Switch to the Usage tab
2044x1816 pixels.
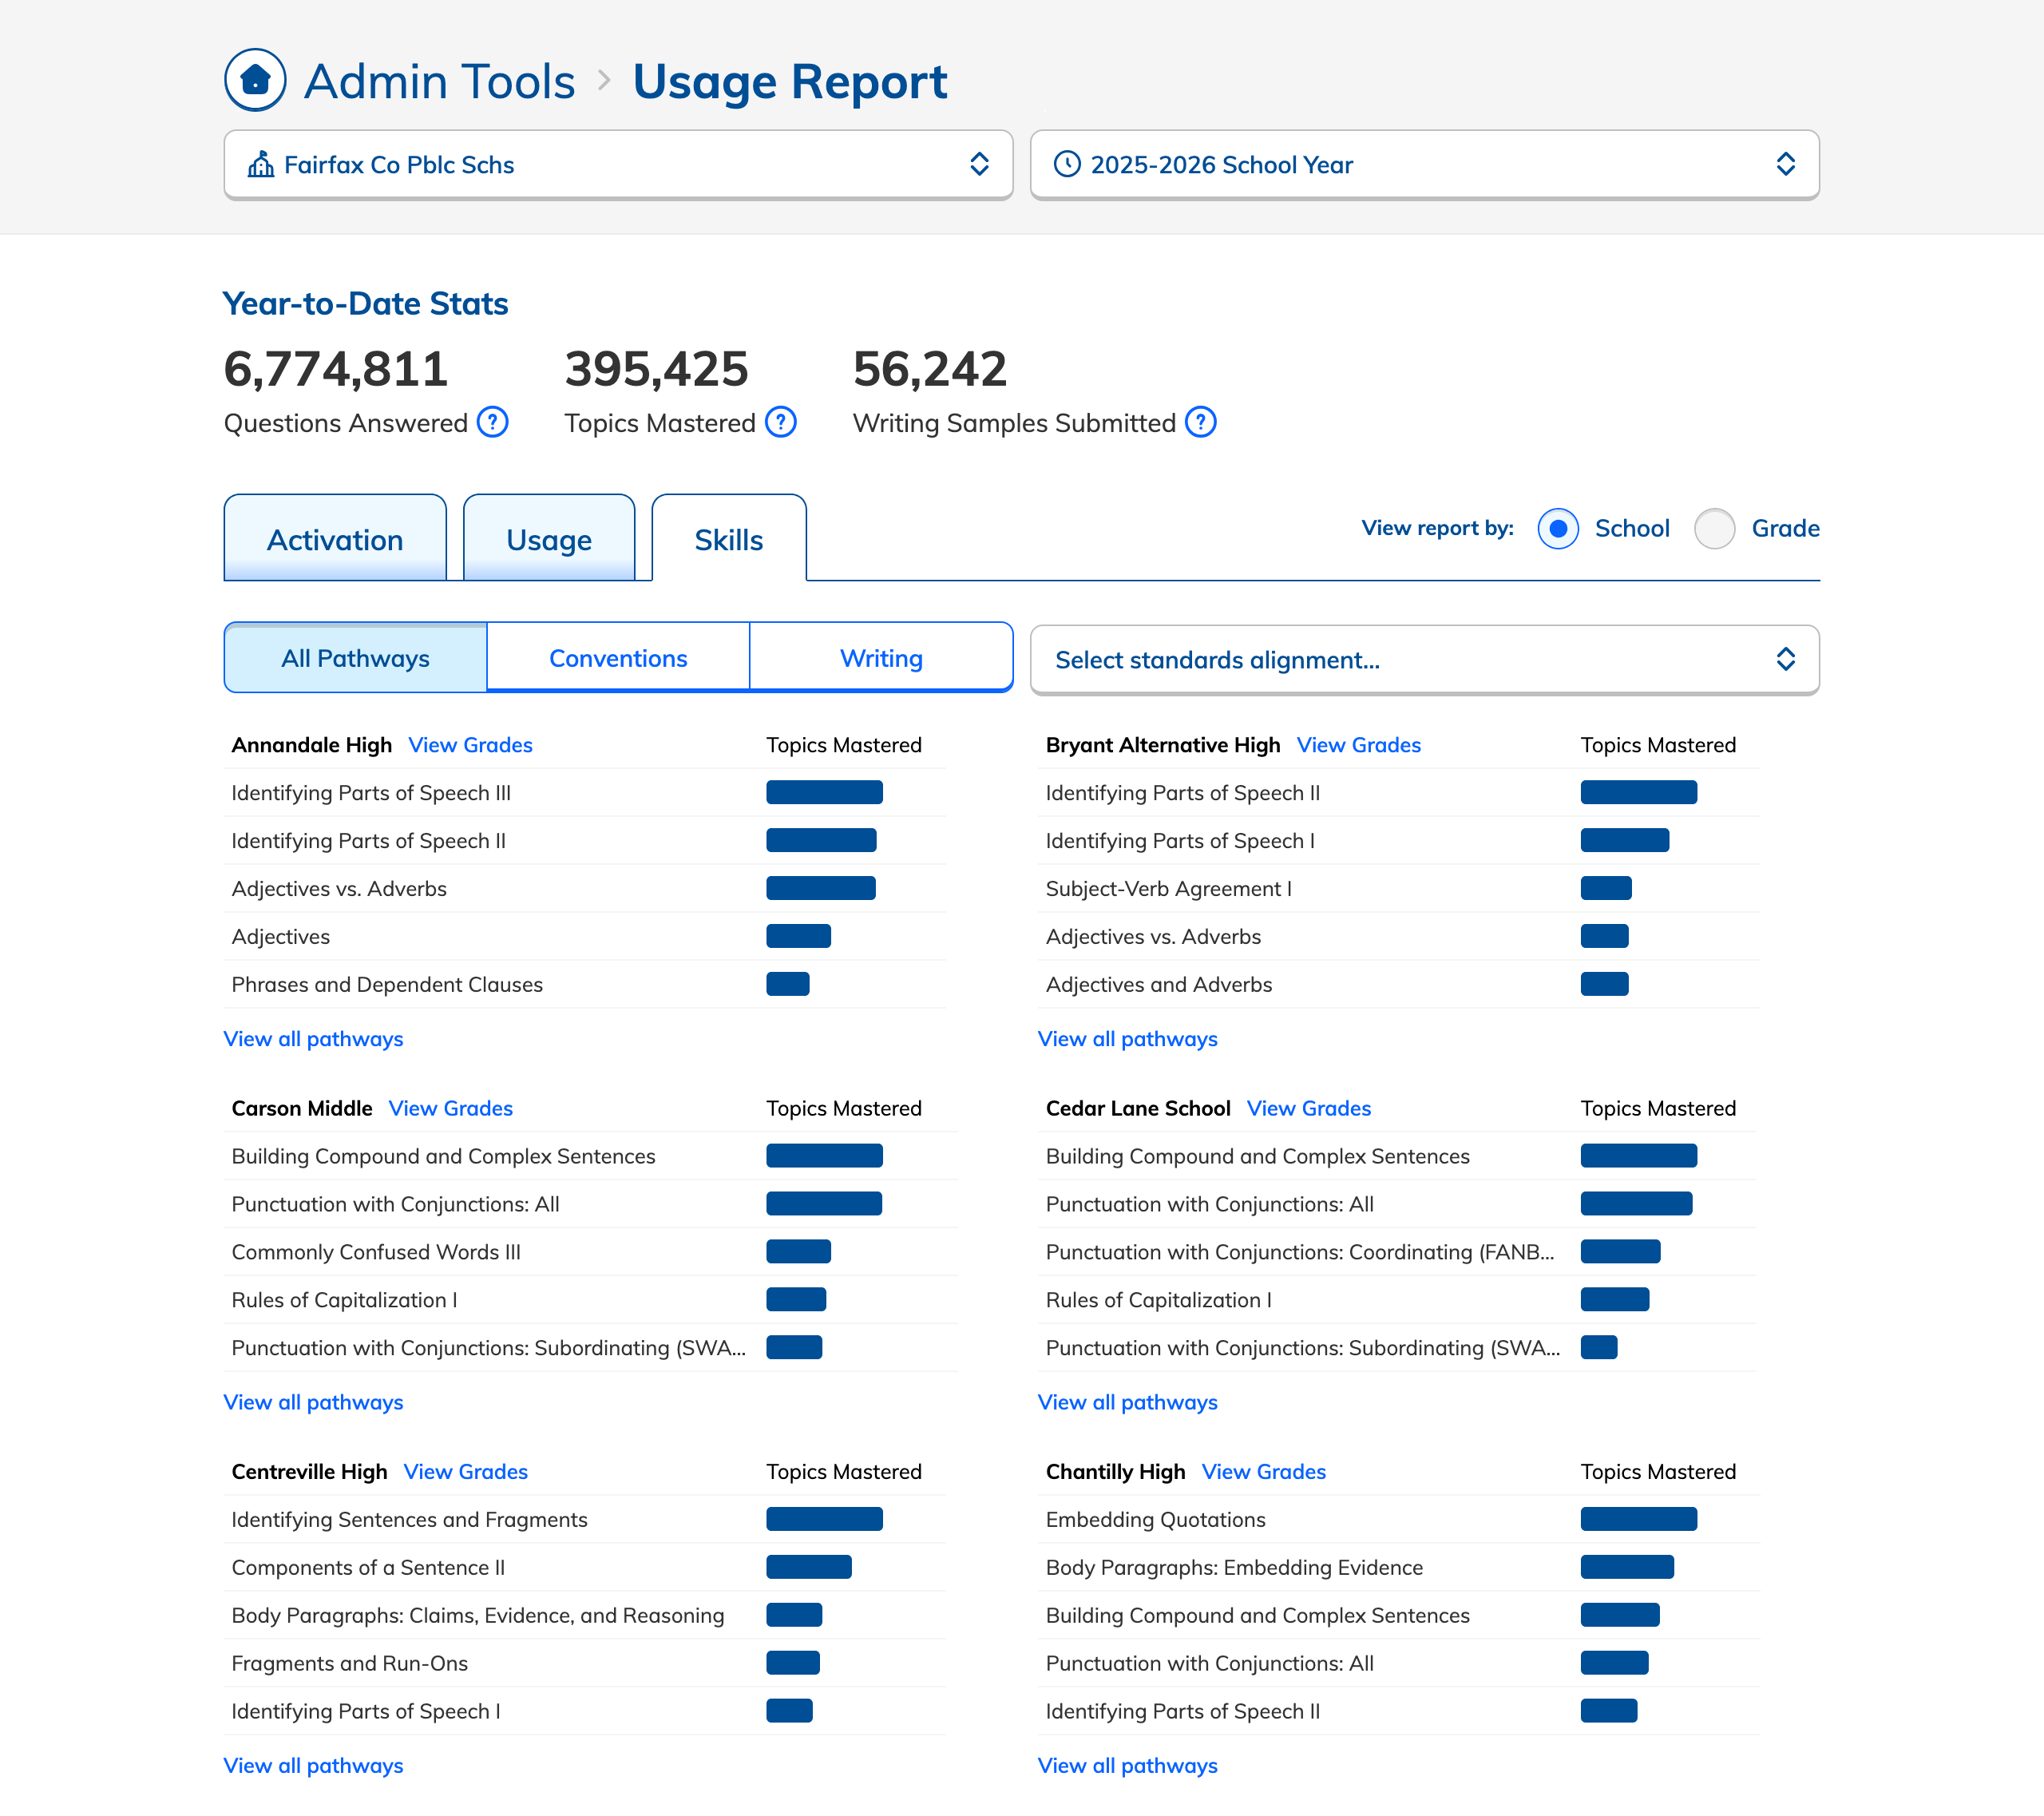click(549, 540)
